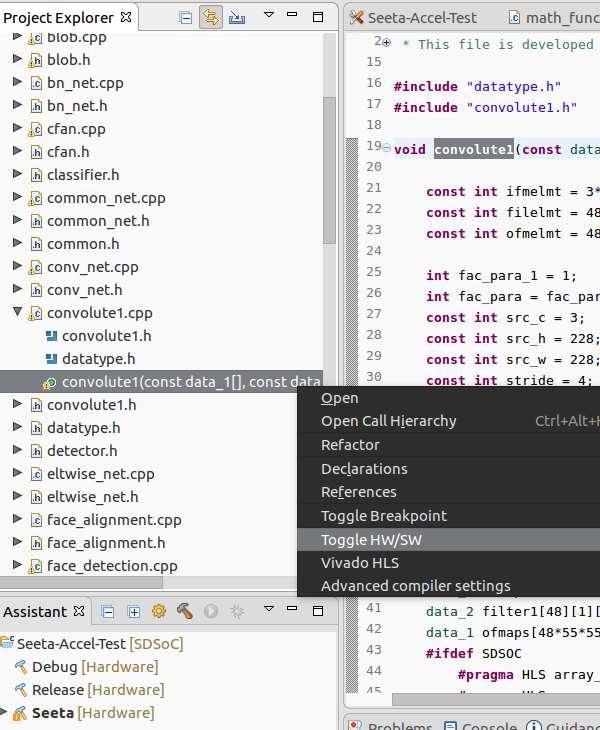Select bn_net.h header file icon
Screen dimensions: 600x730
pyautogui.click(x=36, y=107)
